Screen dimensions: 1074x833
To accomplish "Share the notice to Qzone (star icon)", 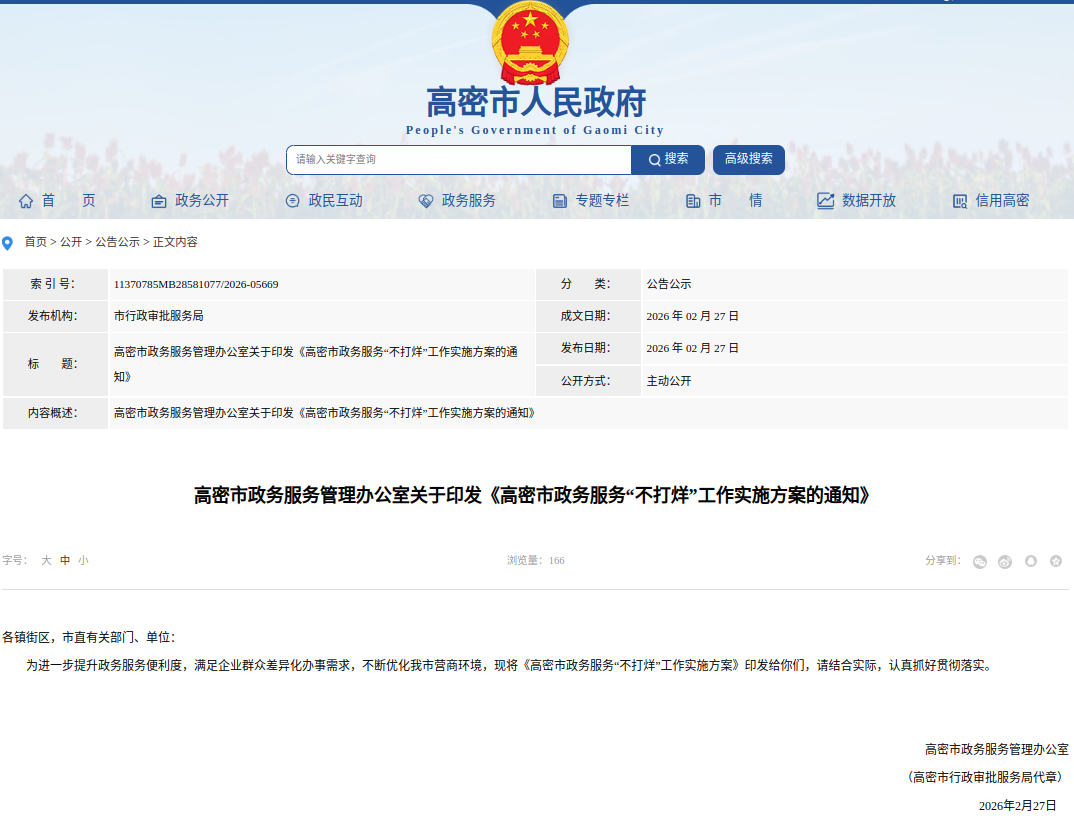I will pyautogui.click(x=1056, y=561).
